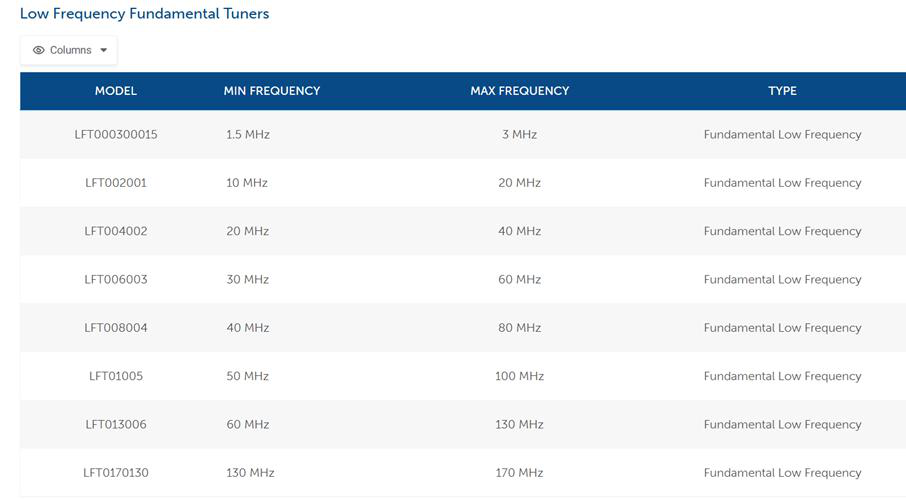Select model LFT004002
The height and width of the screenshot is (500, 906).
point(116,231)
